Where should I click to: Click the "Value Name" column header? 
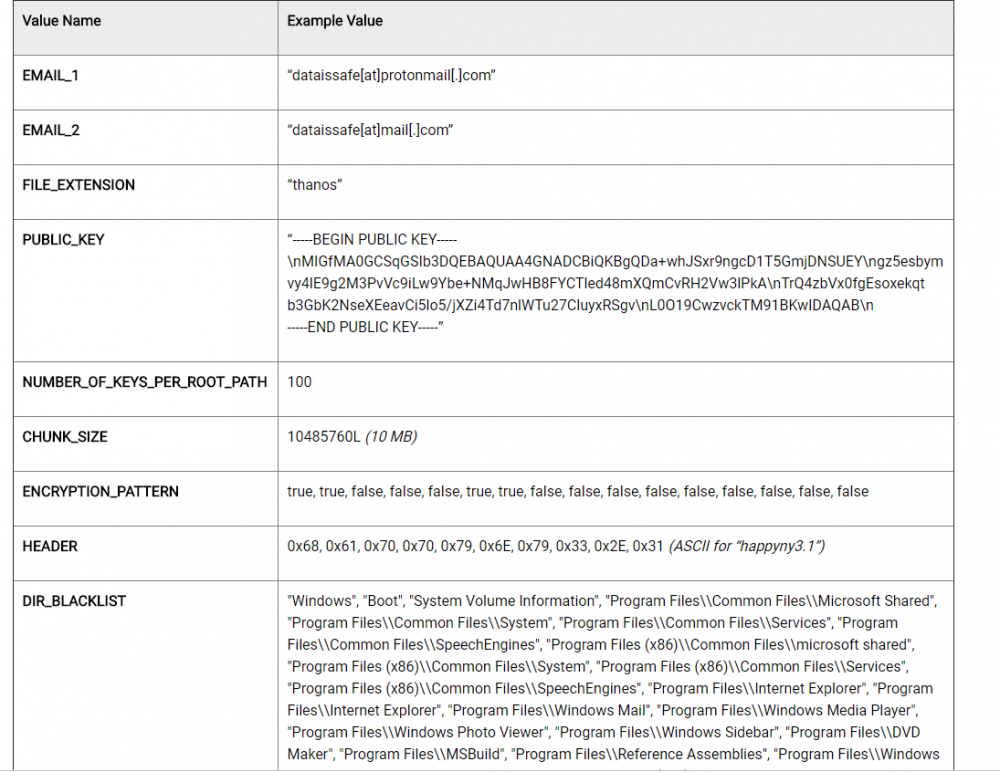coord(62,20)
